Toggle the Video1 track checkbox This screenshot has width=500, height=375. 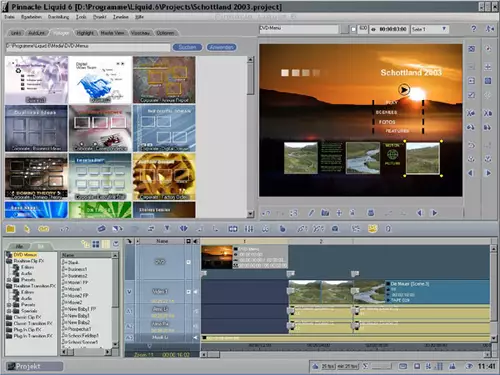[188, 292]
